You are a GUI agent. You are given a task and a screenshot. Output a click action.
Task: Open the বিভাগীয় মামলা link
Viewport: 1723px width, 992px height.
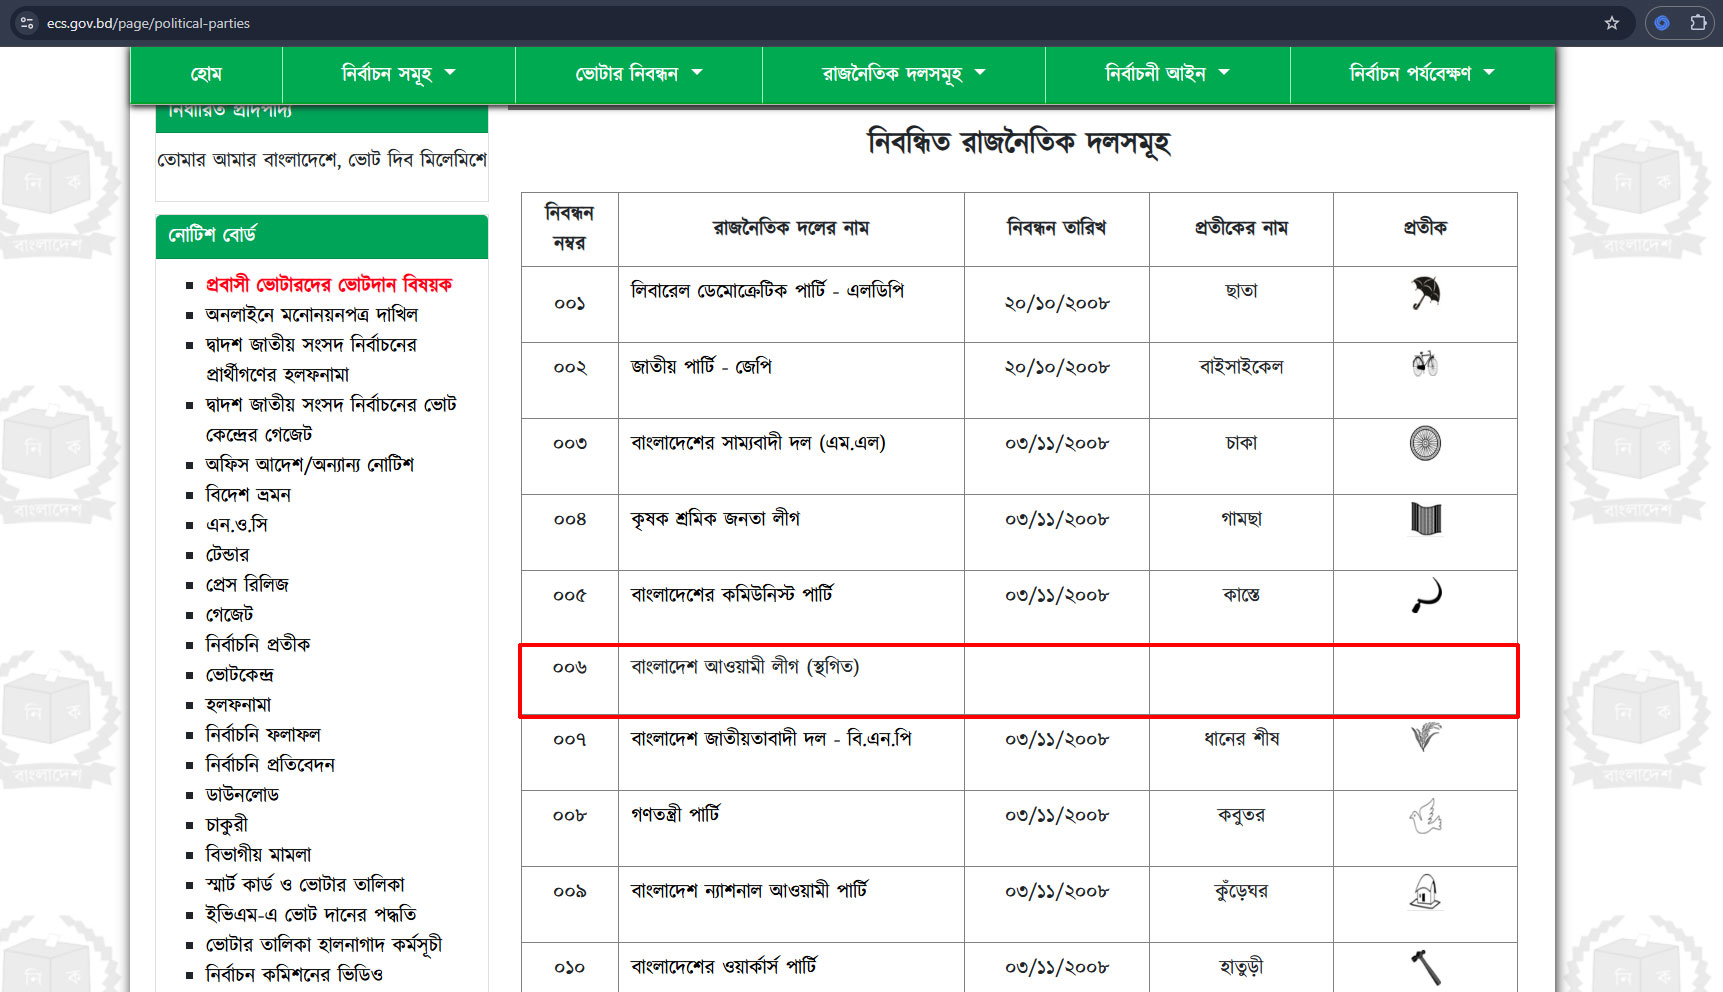click(x=258, y=855)
